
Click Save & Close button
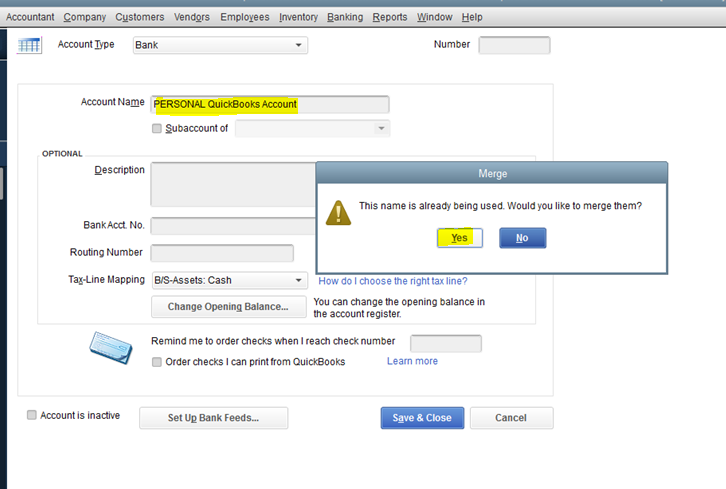(x=422, y=418)
